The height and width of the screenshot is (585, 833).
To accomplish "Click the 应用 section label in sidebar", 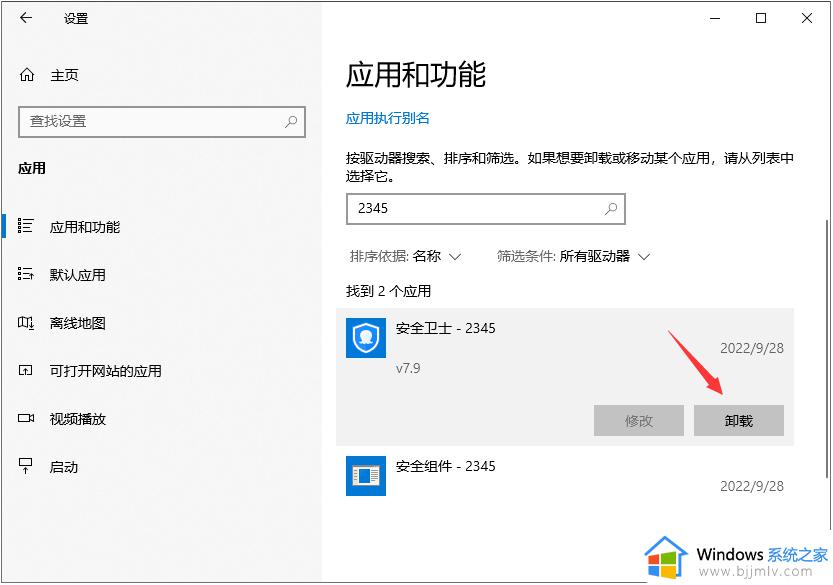I will [x=32, y=168].
